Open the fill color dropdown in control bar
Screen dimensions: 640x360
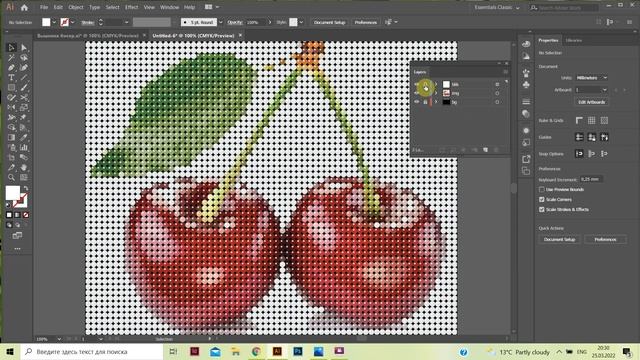coord(54,22)
